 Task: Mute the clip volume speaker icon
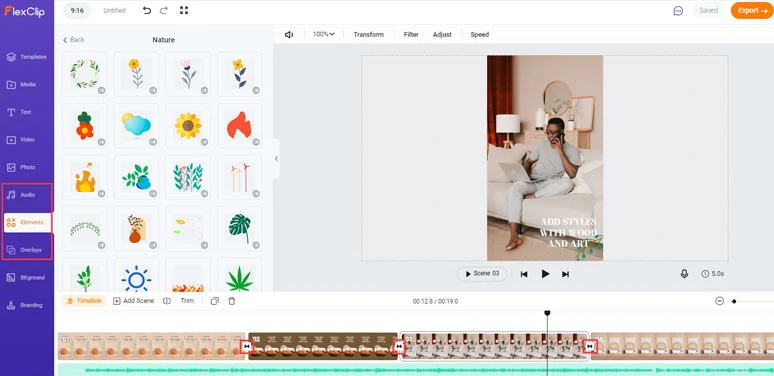(289, 35)
